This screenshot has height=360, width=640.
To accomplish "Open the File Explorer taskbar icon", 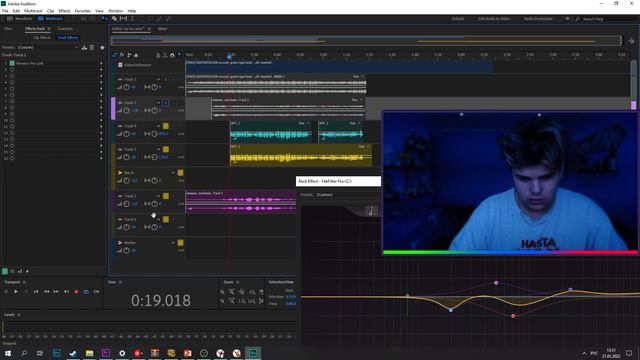I will 89,353.
